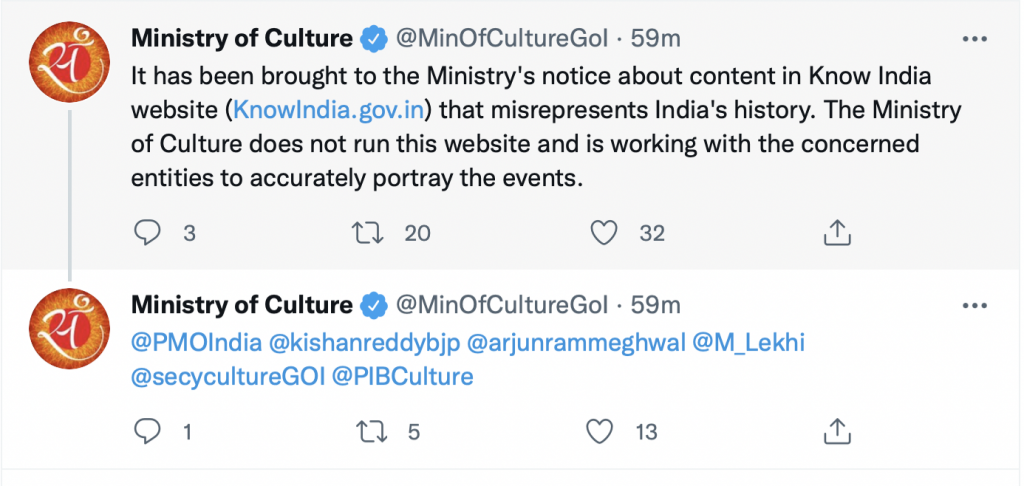
Task: Reply to the first Ministry tweet
Action: tap(148, 233)
